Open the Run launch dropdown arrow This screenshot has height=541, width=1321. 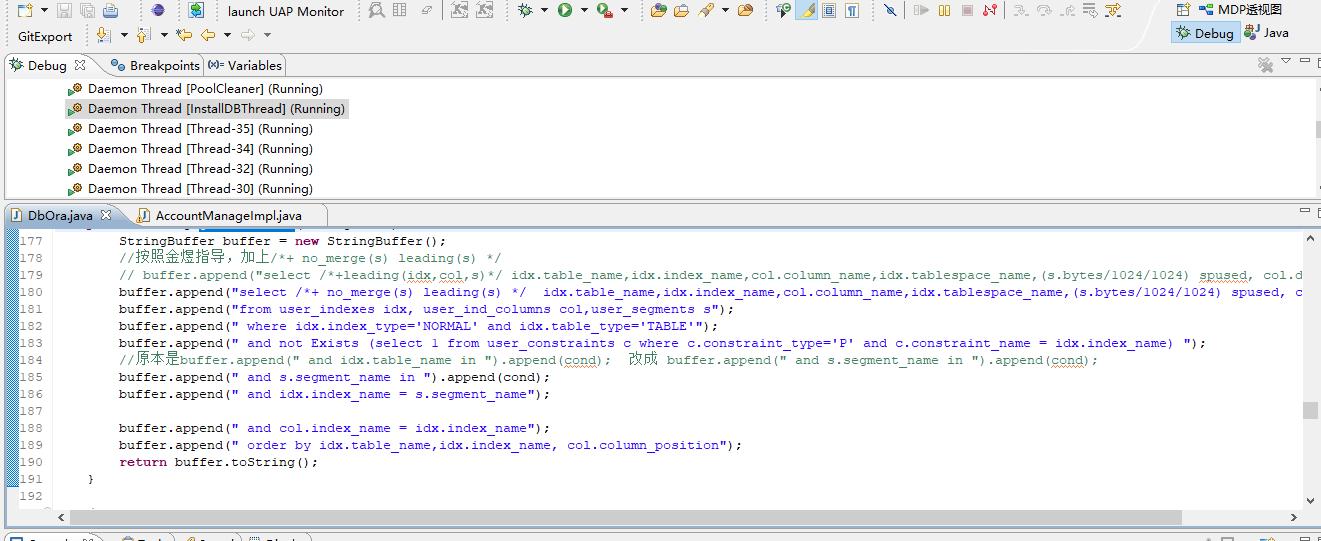coord(584,11)
